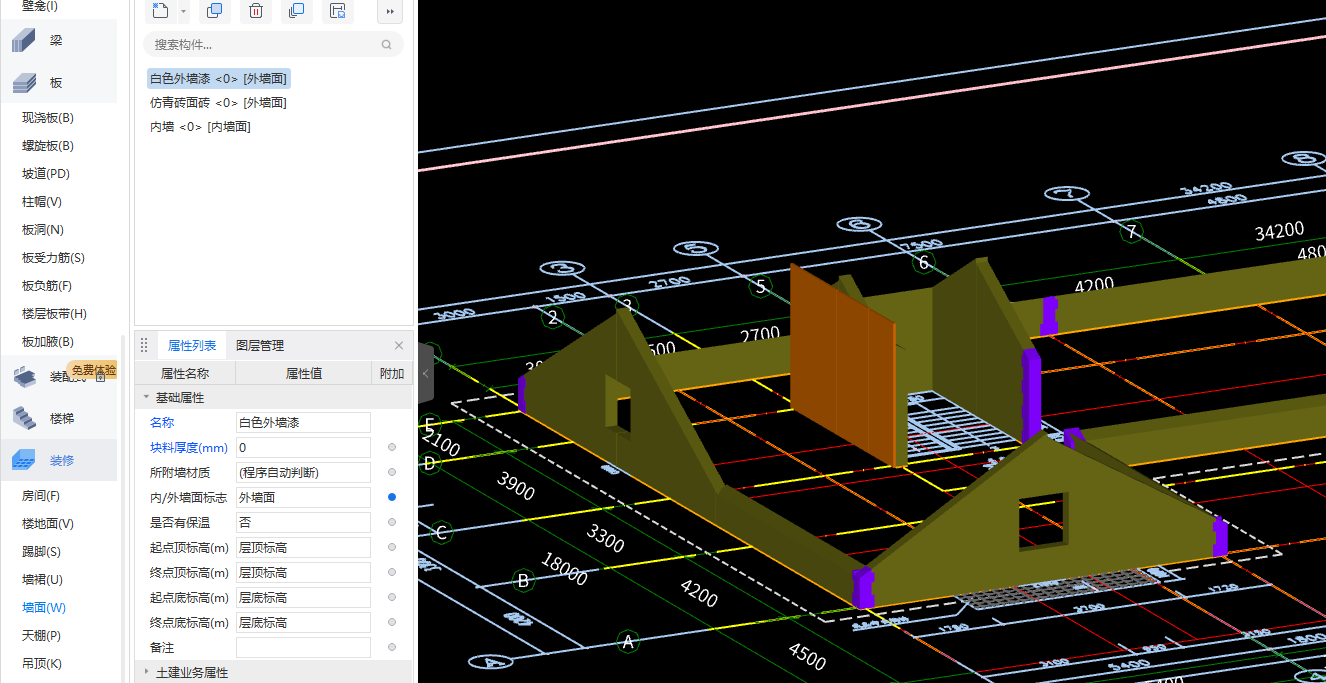1326x683 pixels.
Task: Collapse the left panel with side arrow handle
Action: [x=426, y=373]
